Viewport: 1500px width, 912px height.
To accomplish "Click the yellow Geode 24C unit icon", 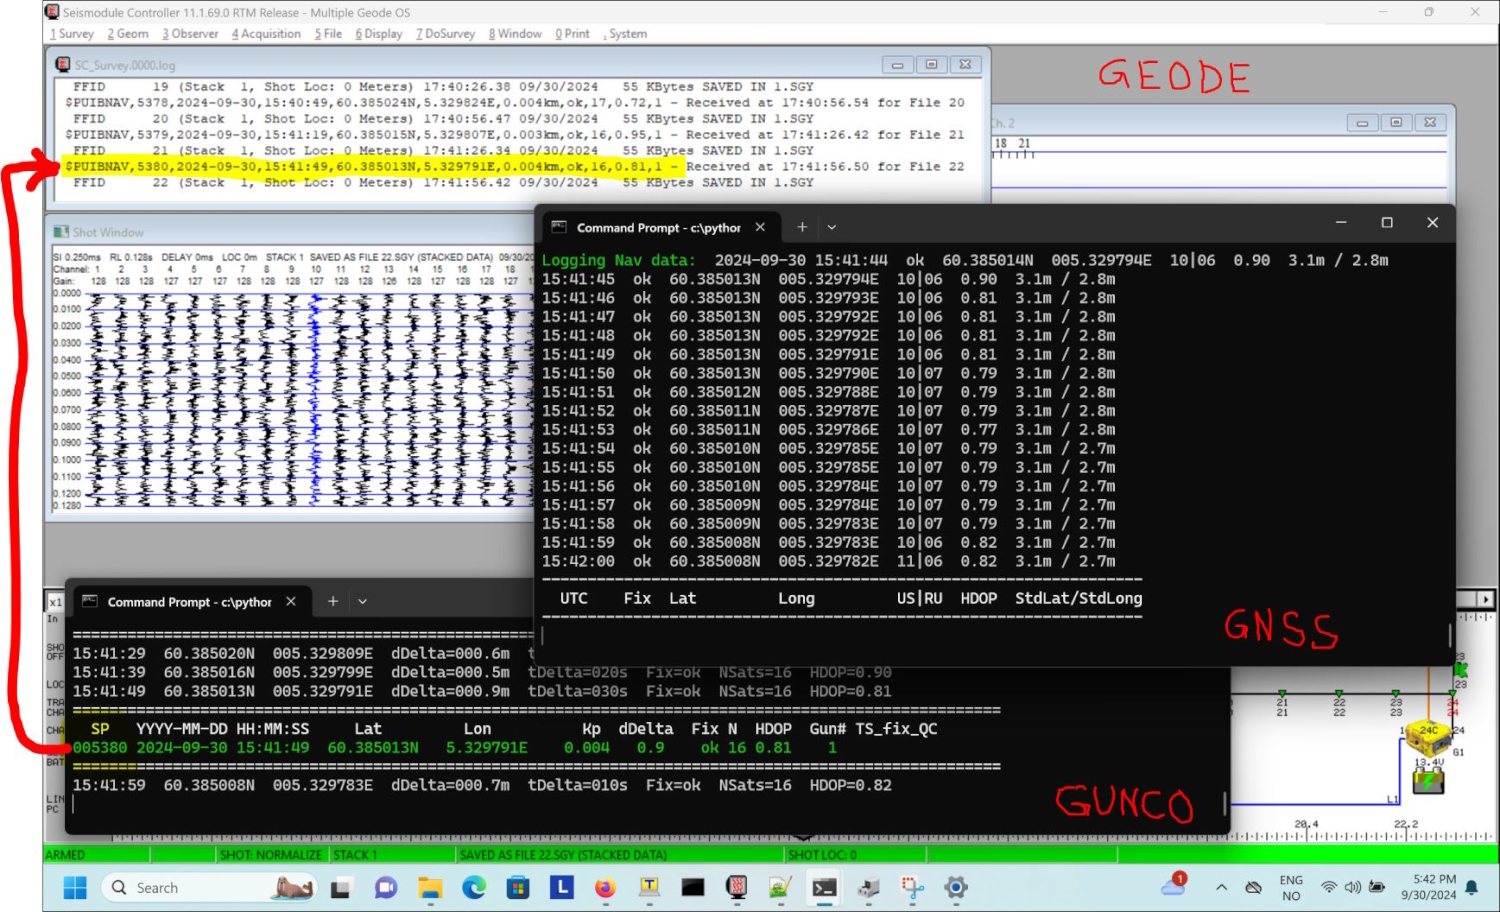I will 1428,737.
